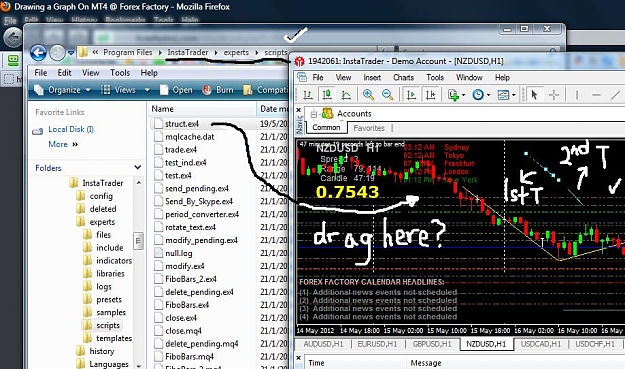This screenshot has height=369, width=625.
Task: Open the periodicity clock dropdown icon
Action: tap(481, 95)
